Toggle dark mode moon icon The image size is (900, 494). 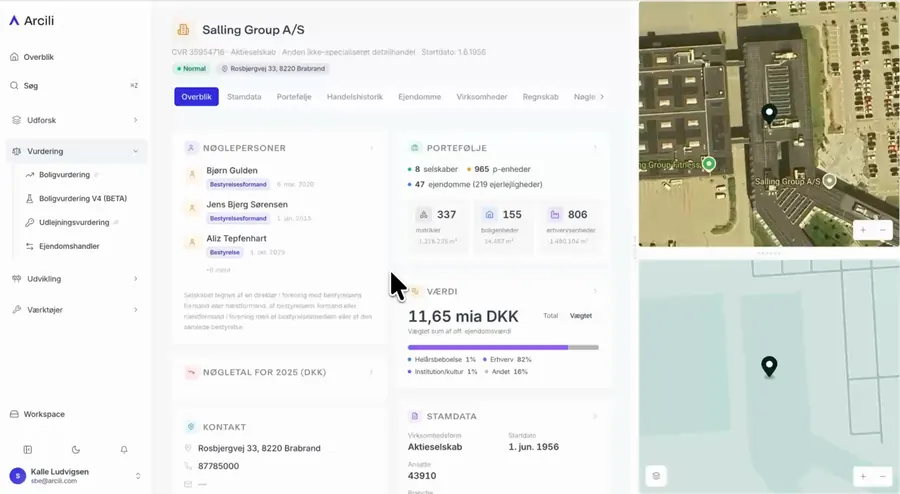(76, 450)
